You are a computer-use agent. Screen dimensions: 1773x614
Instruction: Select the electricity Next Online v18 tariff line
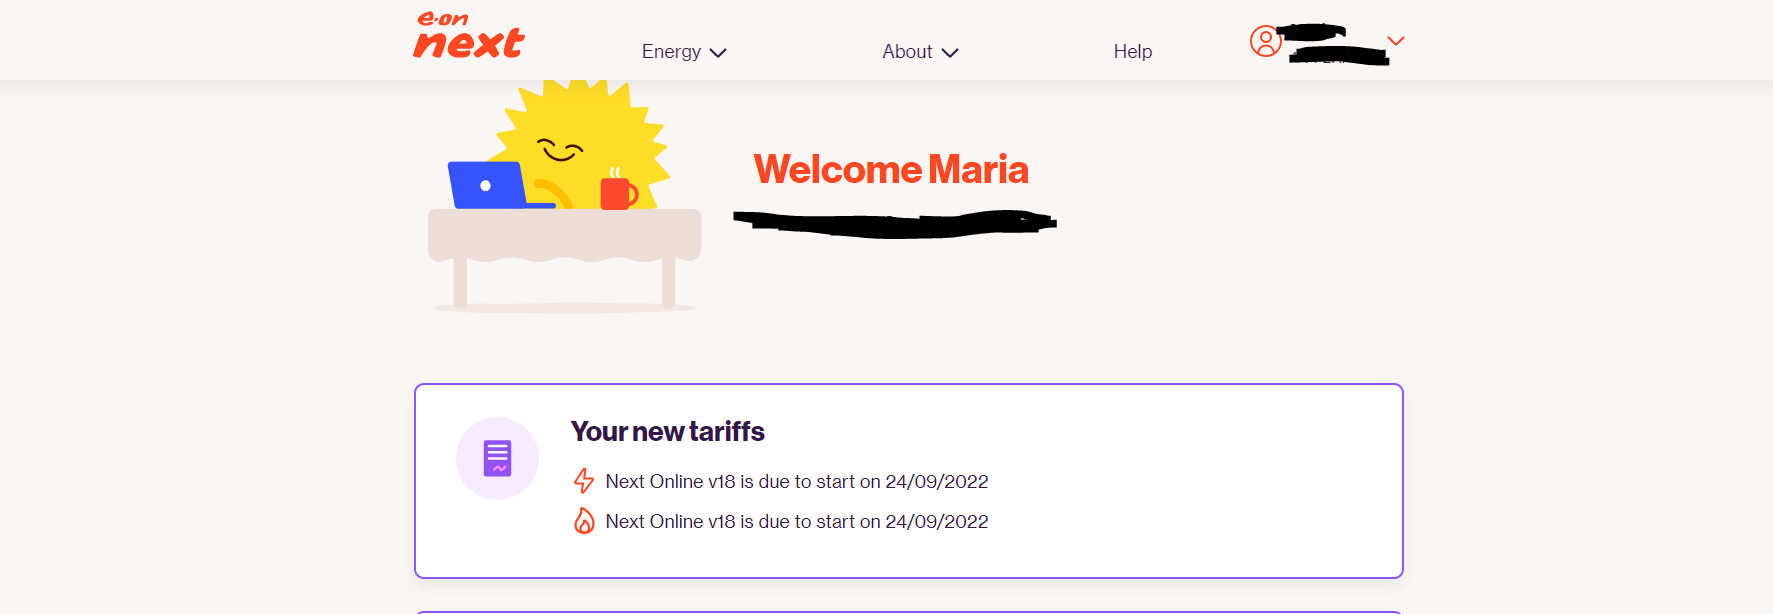point(796,481)
